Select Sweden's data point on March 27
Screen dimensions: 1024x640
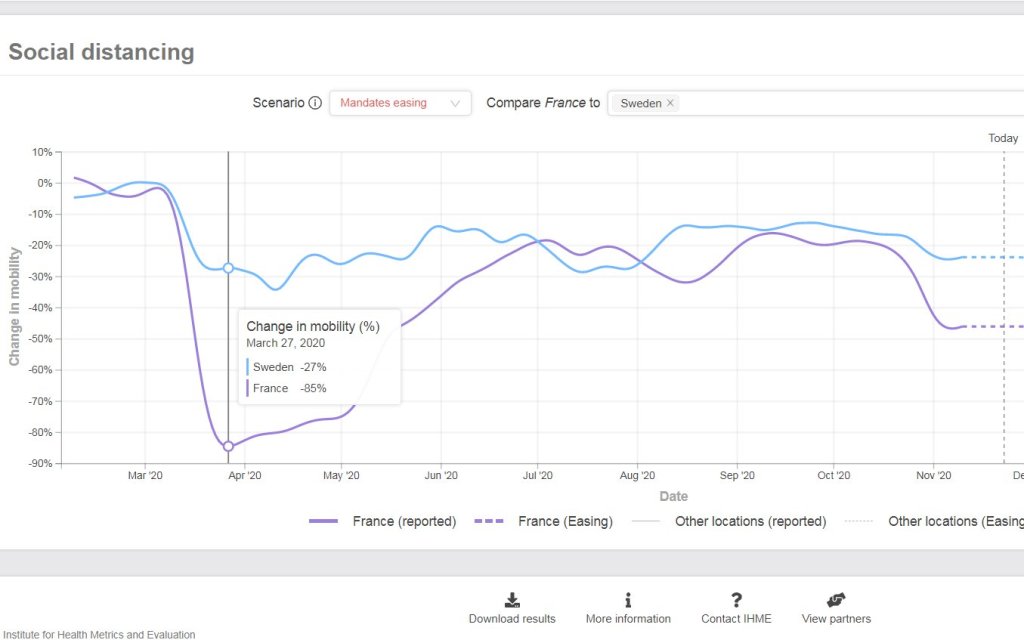click(x=228, y=268)
